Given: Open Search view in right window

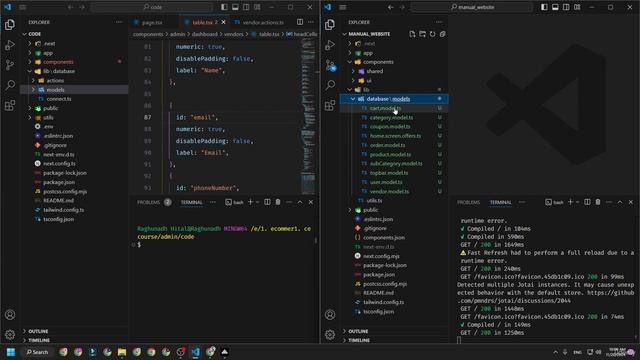Looking at the screenshot, I should pyautogui.click(x=330, y=85).
